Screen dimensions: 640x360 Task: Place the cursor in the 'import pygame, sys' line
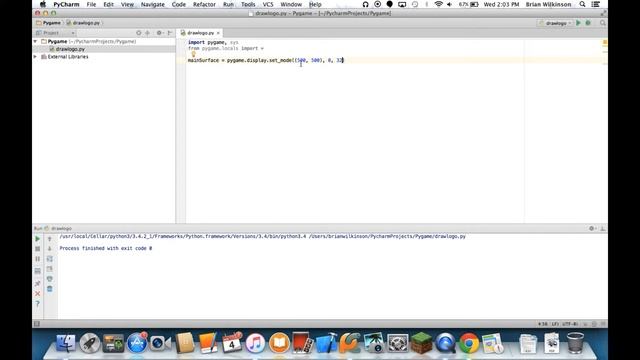(213, 42)
